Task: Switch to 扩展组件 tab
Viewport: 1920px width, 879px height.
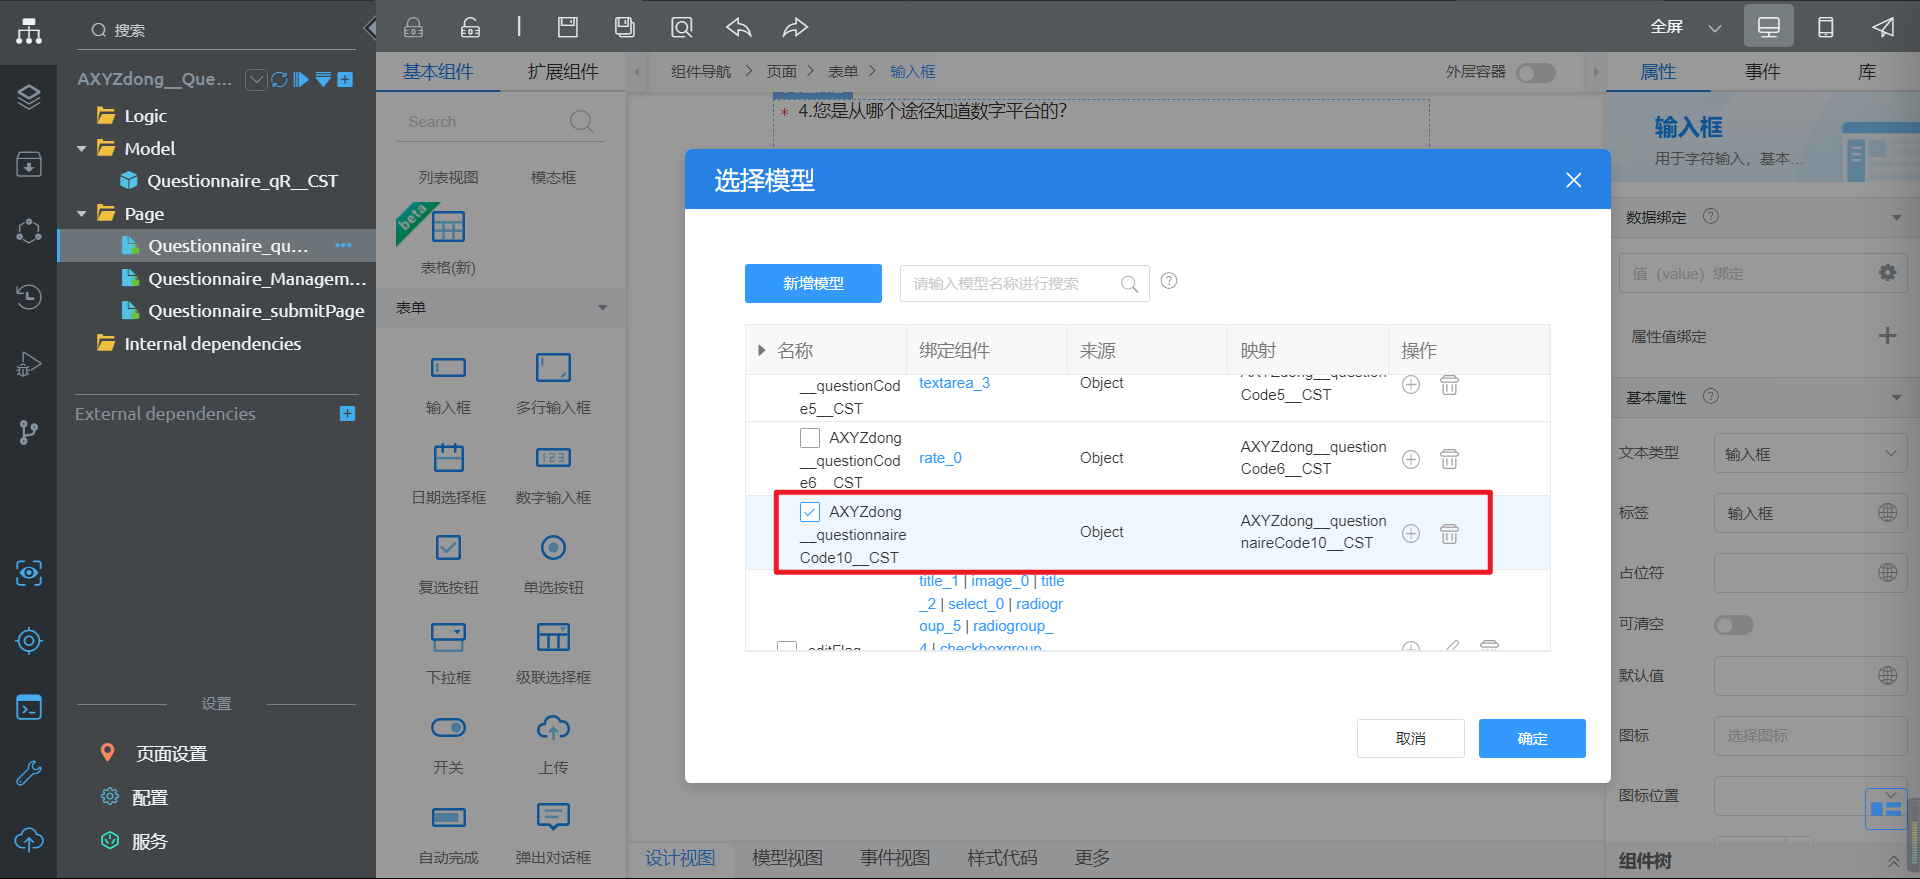Action: point(563,72)
